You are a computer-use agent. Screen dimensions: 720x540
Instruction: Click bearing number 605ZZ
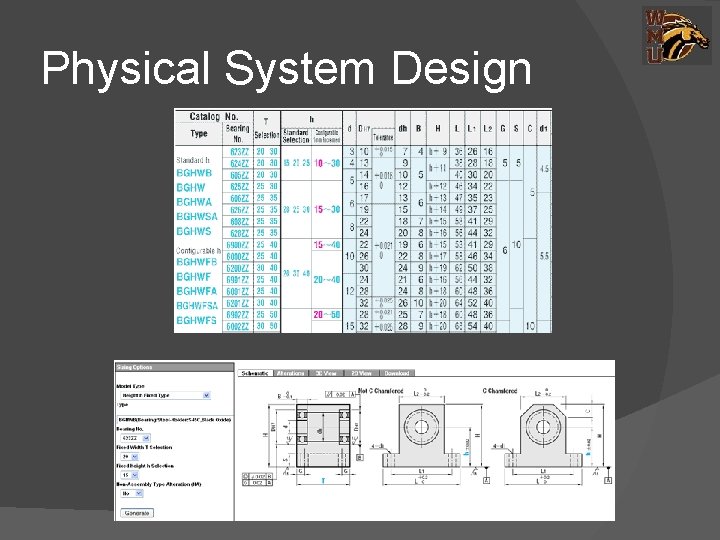tap(239, 175)
